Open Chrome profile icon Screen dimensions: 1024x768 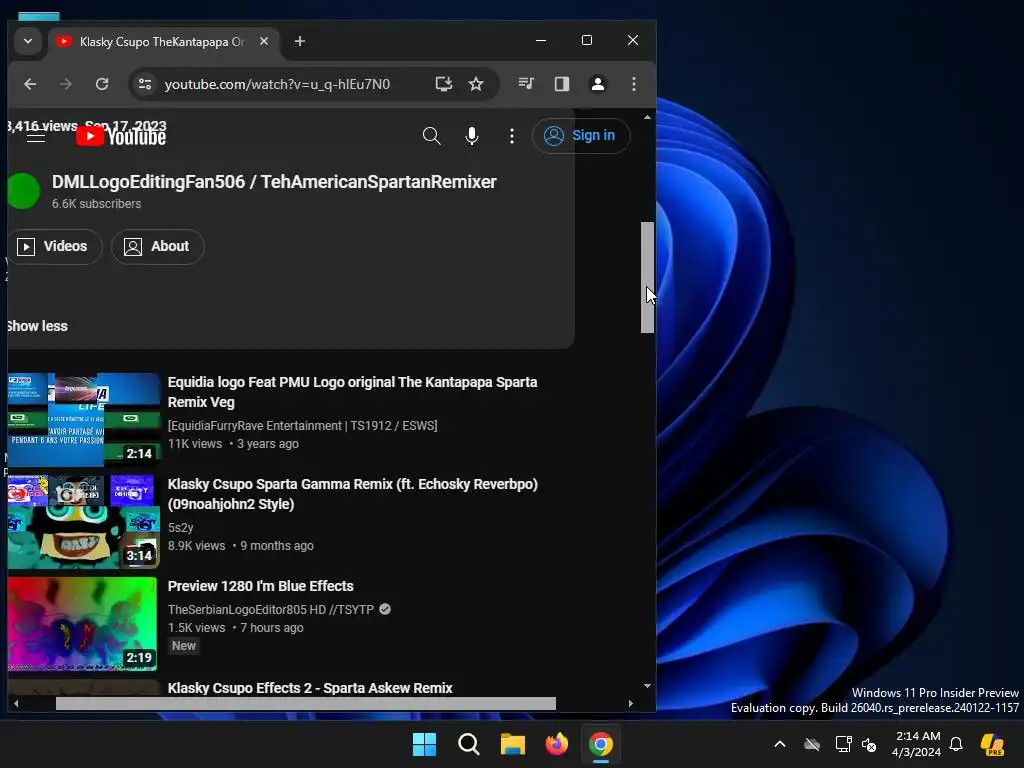pos(598,84)
